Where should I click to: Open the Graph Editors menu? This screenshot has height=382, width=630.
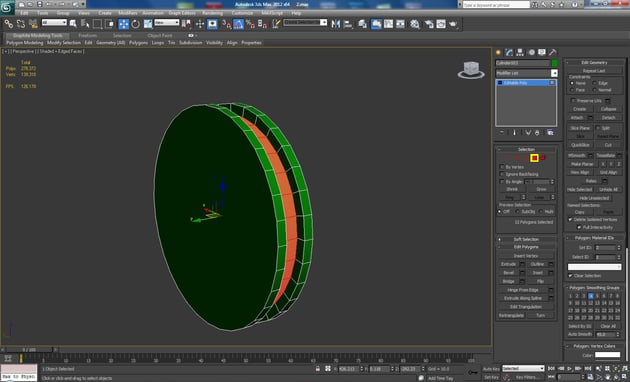182,13
